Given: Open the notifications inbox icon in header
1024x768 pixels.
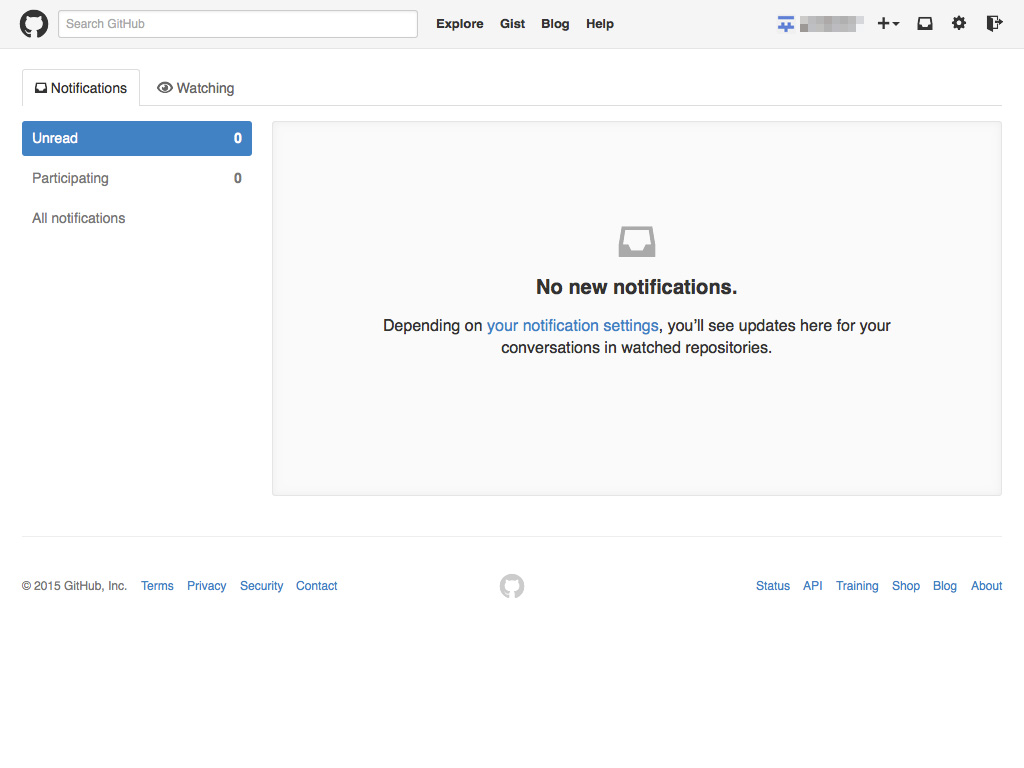Looking at the screenshot, I should click(925, 24).
